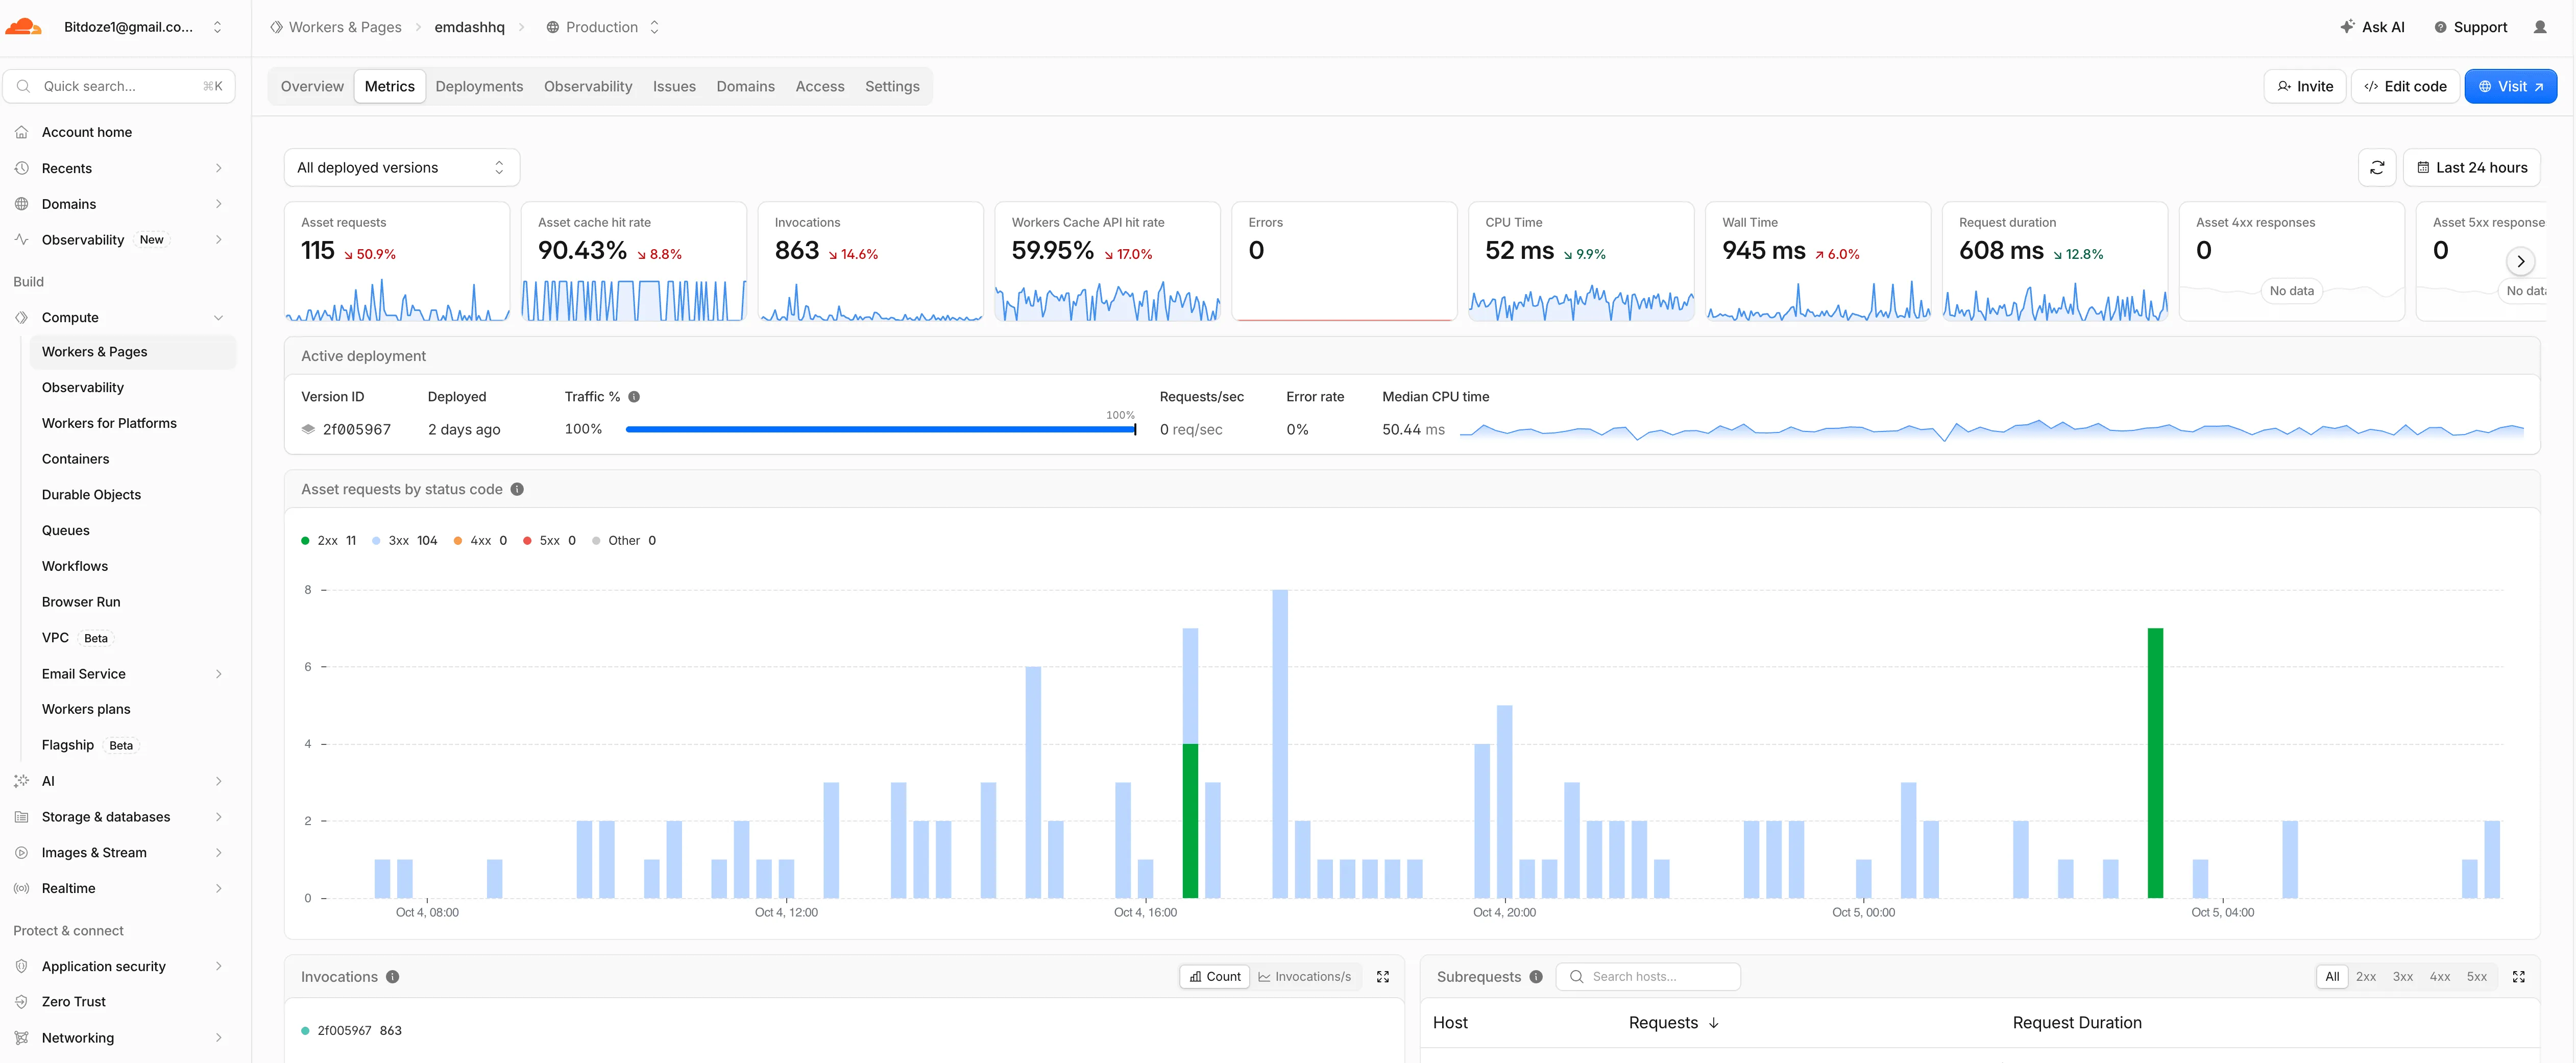Open the Last 24 hours time range picker
The width and height of the screenshot is (2576, 1063).
[2472, 168]
